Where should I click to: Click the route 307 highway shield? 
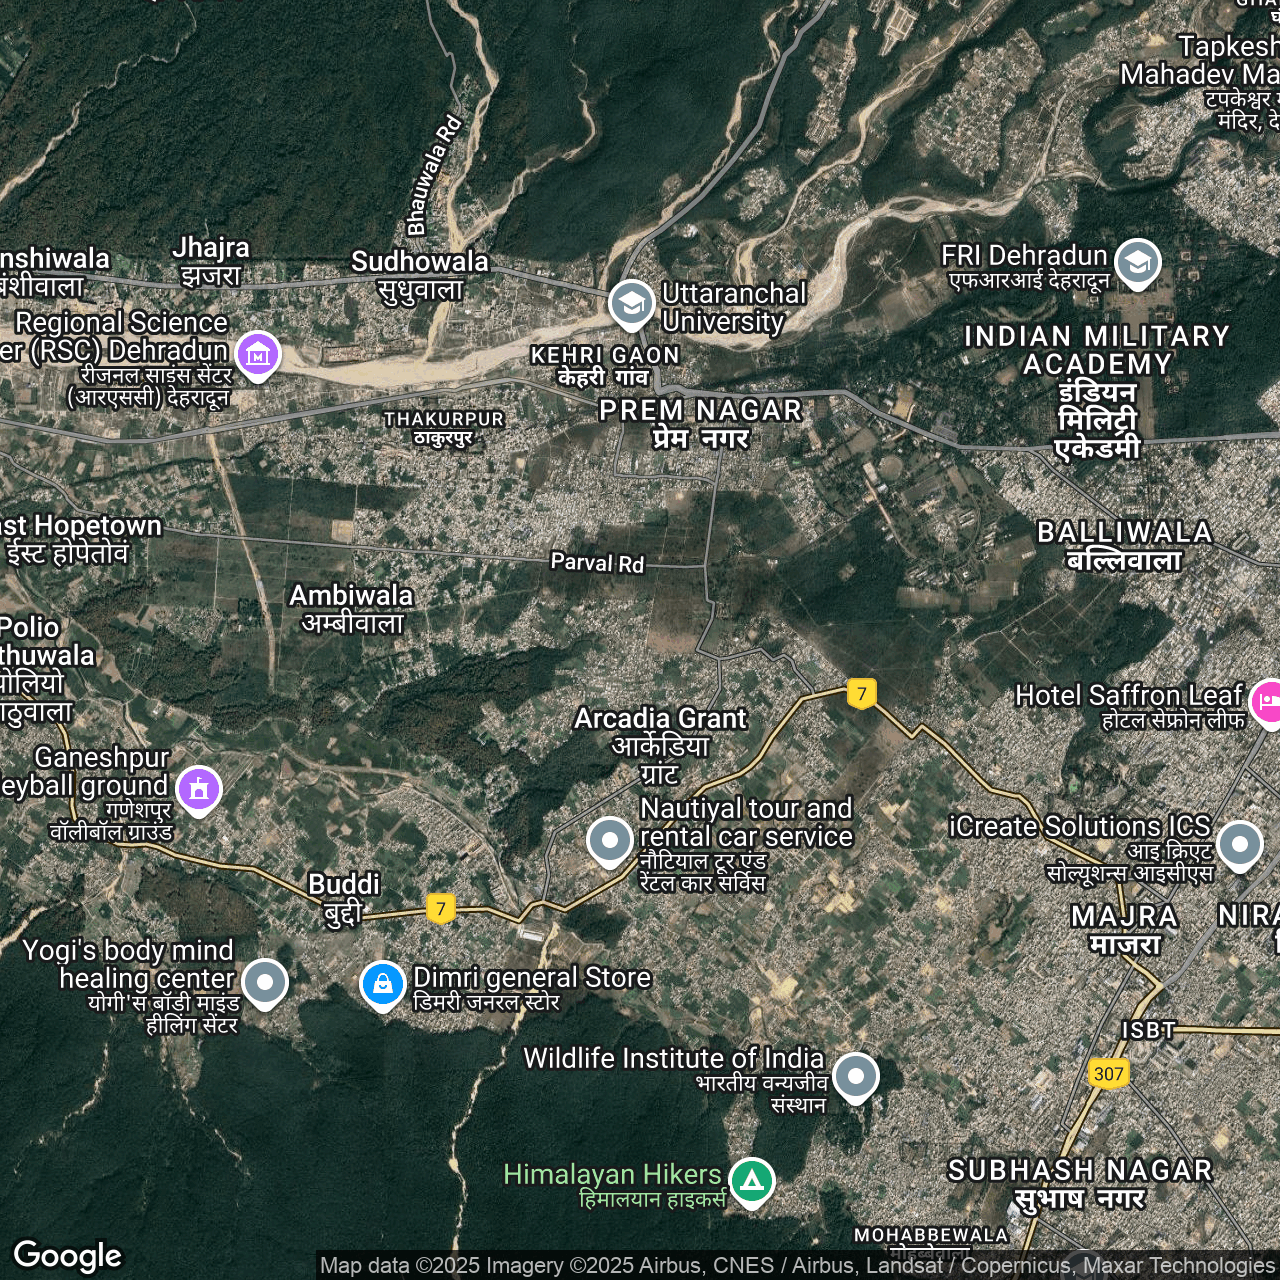pyautogui.click(x=1108, y=1074)
